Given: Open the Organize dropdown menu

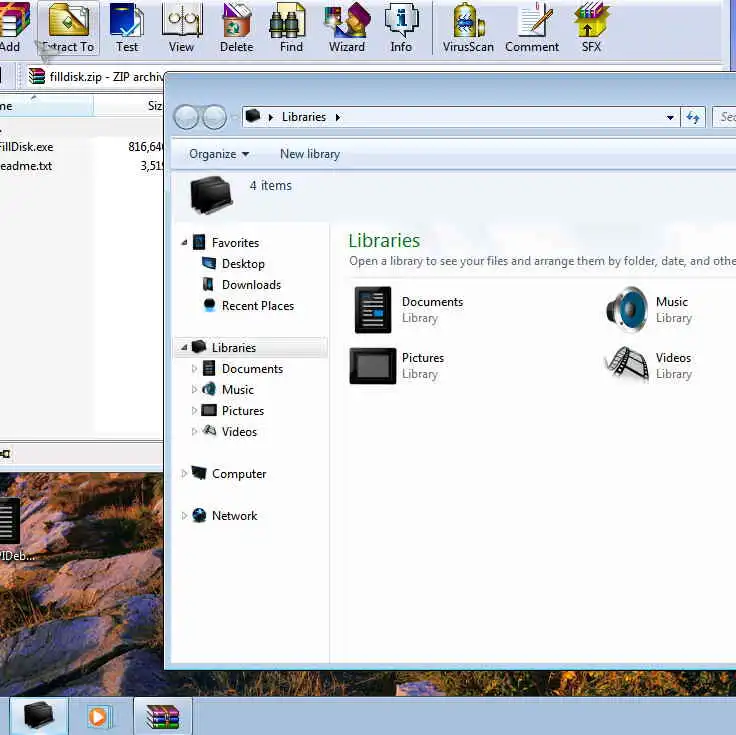Looking at the screenshot, I should (219, 154).
